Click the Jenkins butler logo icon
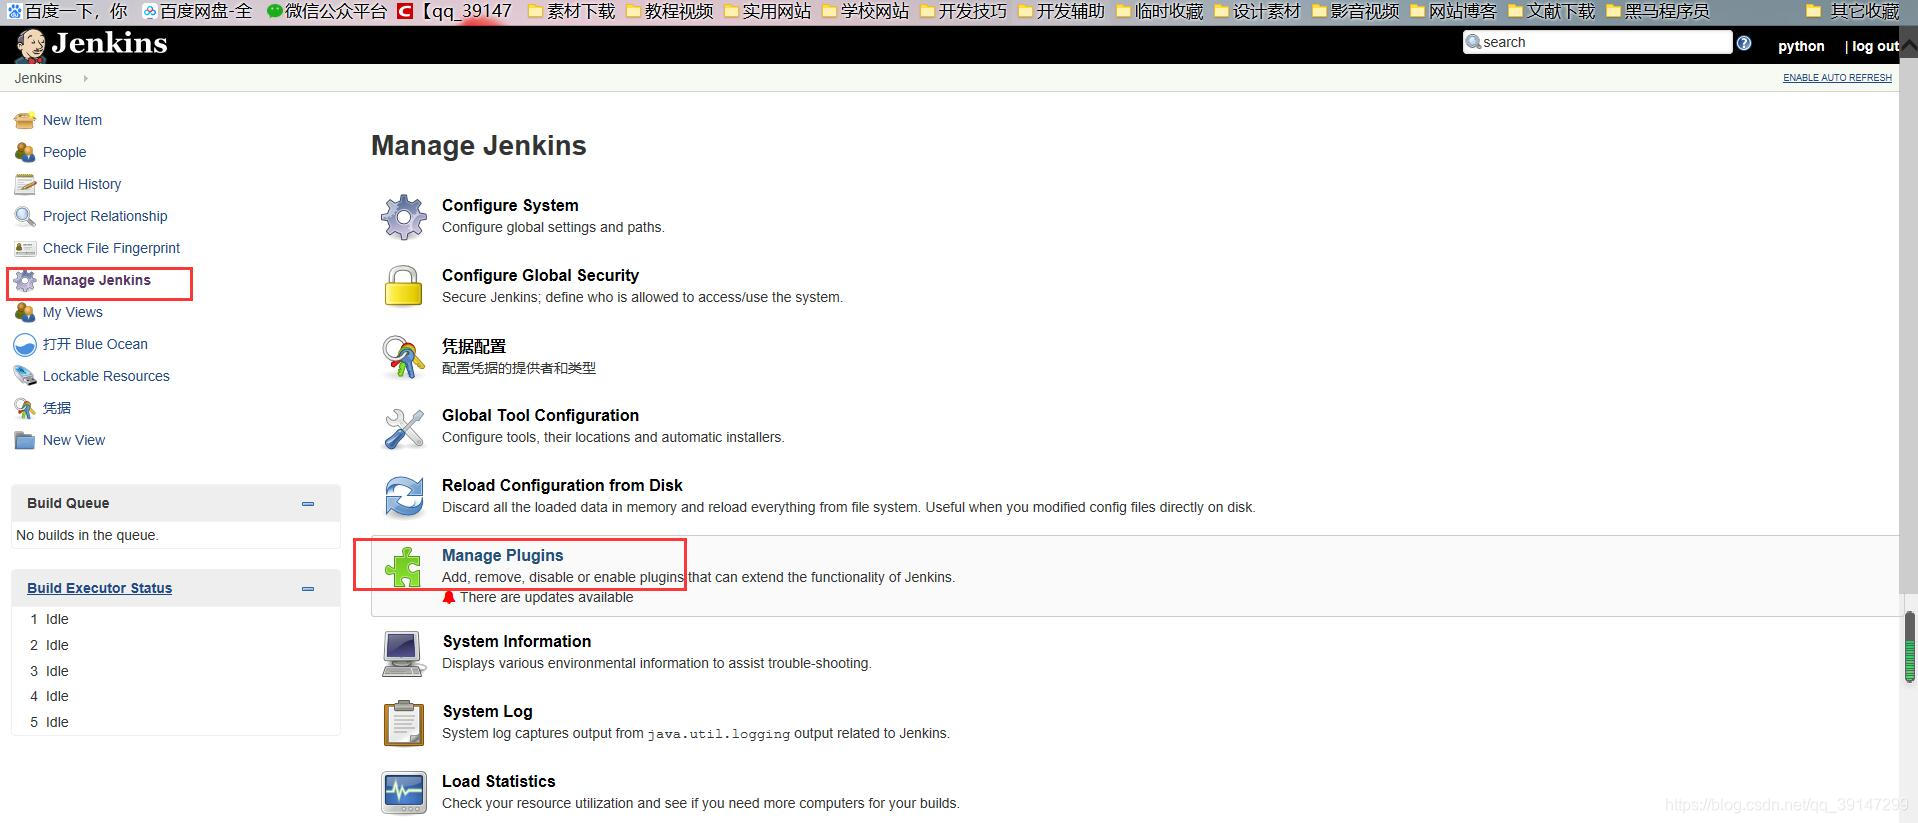This screenshot has height=823, width=1918. tap(31, 45)
